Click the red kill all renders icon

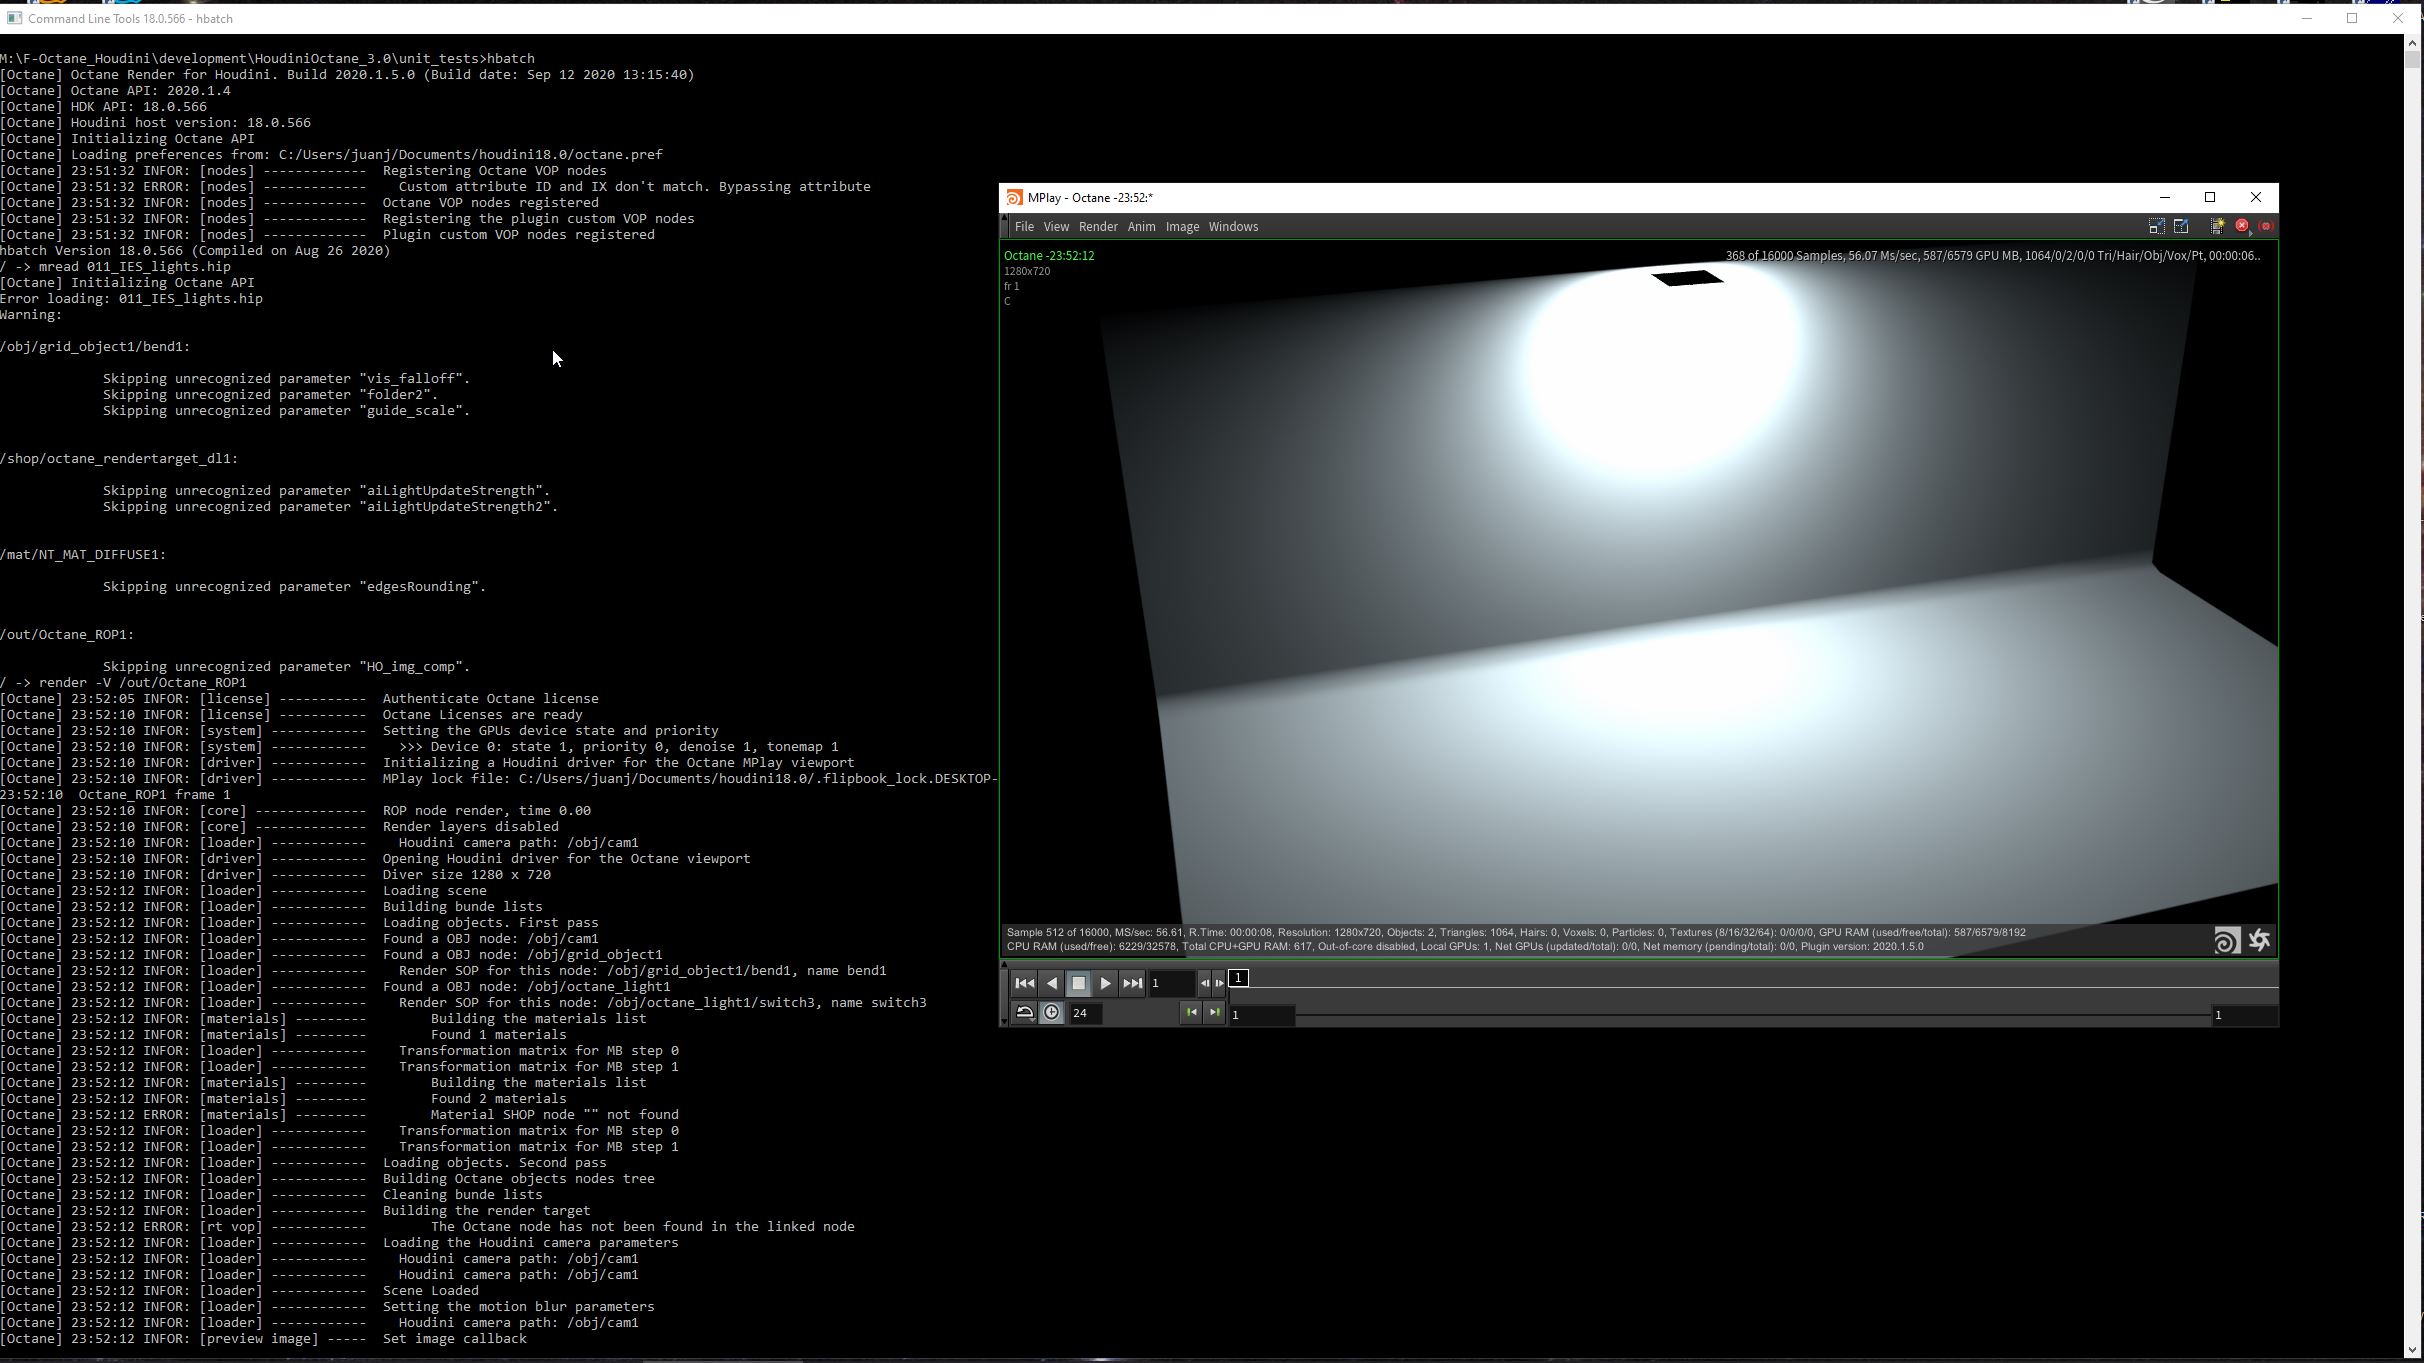2266,227
